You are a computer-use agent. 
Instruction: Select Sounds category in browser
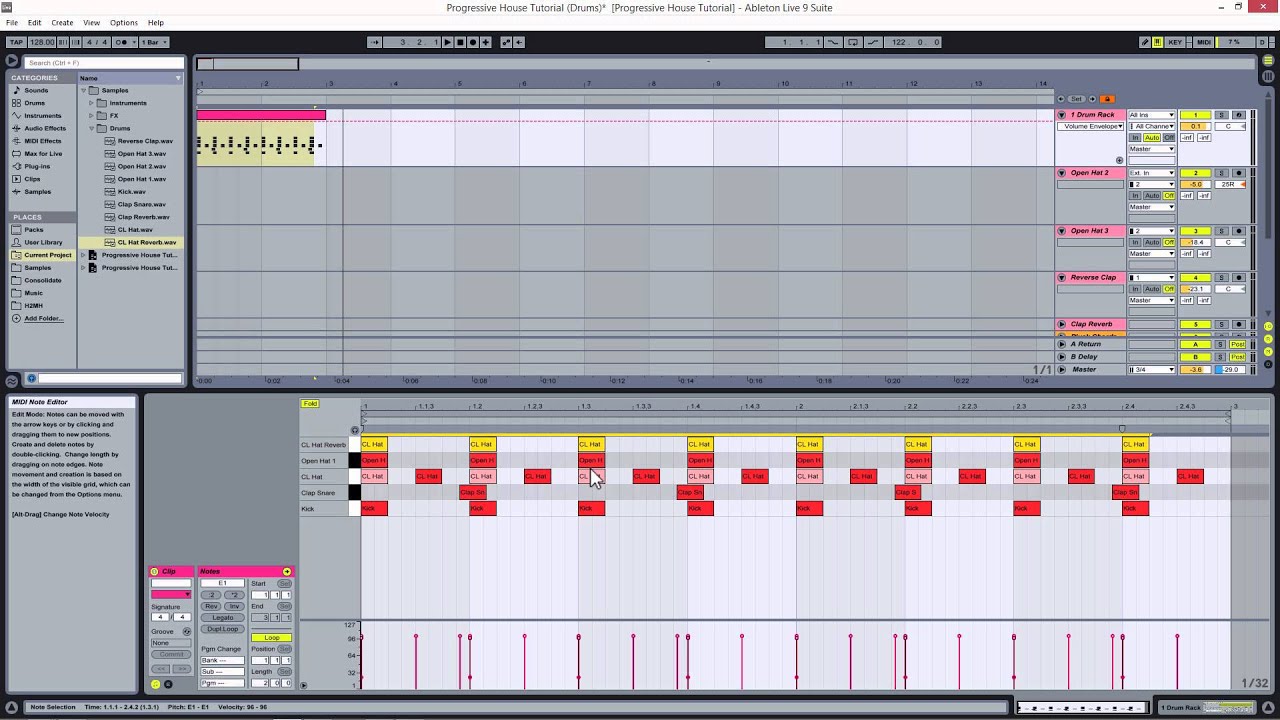[x=36, y=90]
